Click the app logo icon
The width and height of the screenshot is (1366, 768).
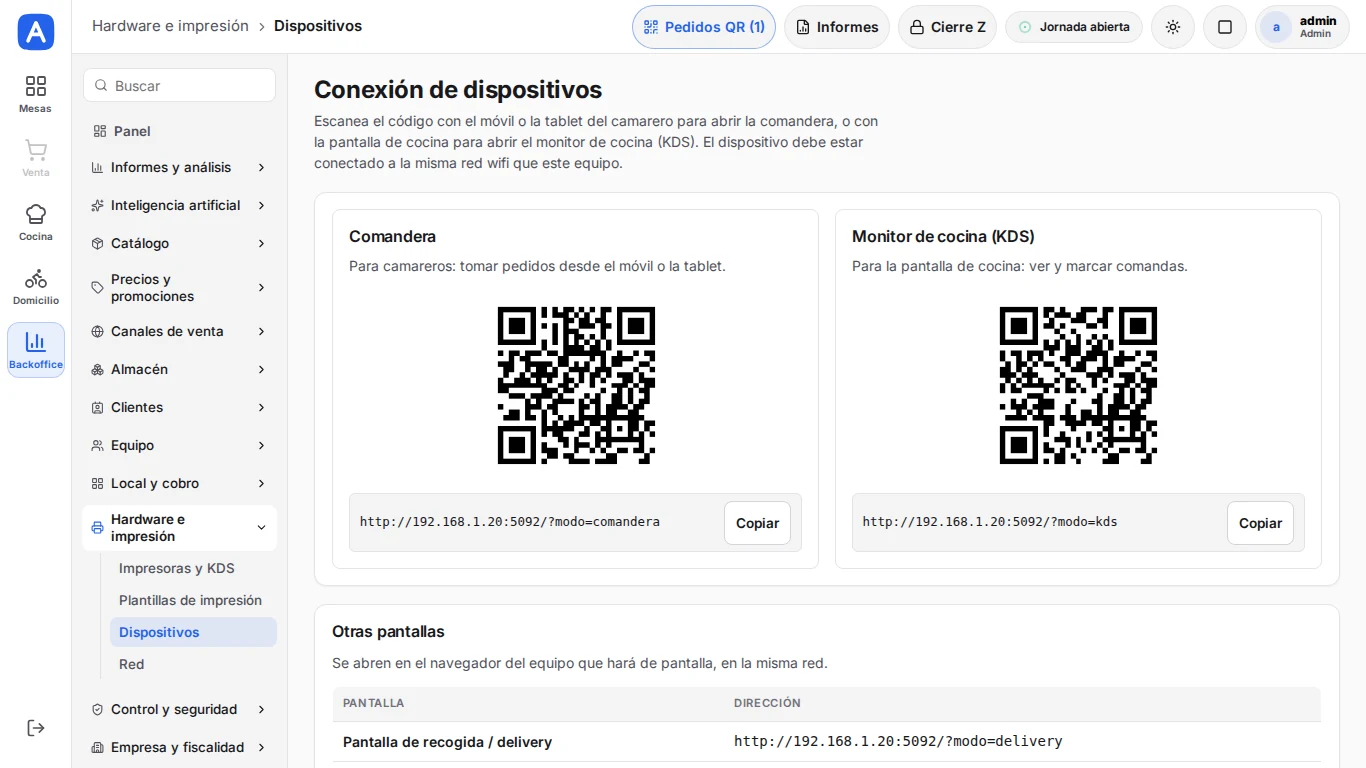(36, 32)
